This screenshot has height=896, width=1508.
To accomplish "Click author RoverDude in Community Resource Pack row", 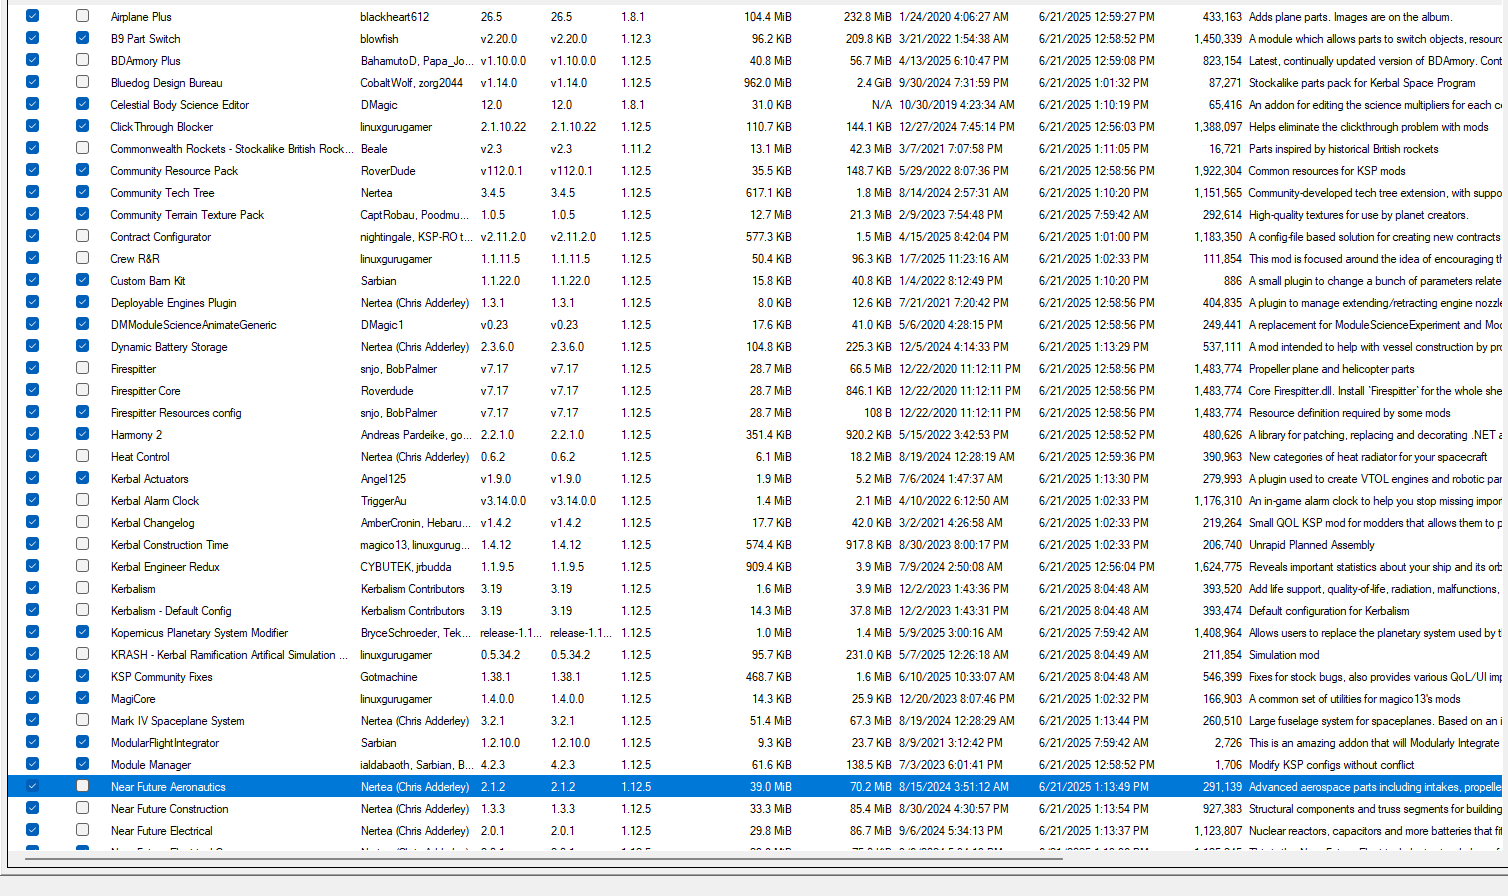I will 388,171.
